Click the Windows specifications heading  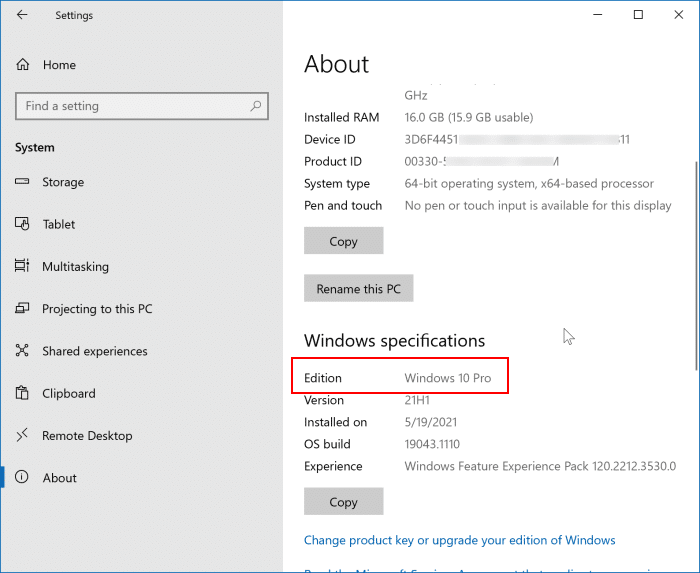pyautogui.click(x=394, y=340)
